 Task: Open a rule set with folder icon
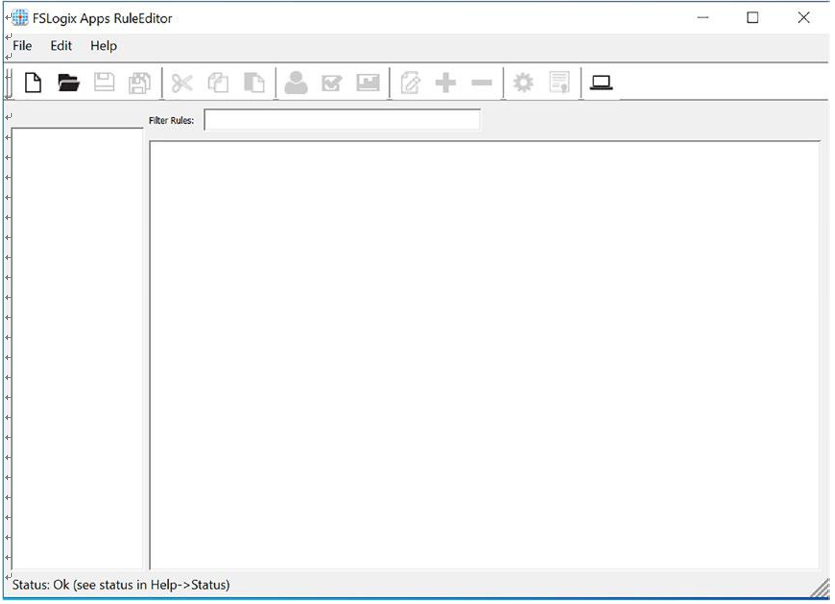[69, 83]
